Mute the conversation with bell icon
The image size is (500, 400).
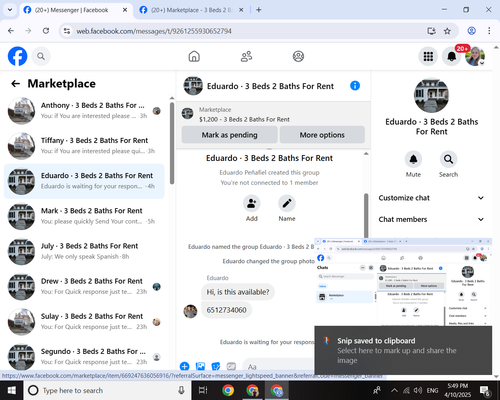413,159
